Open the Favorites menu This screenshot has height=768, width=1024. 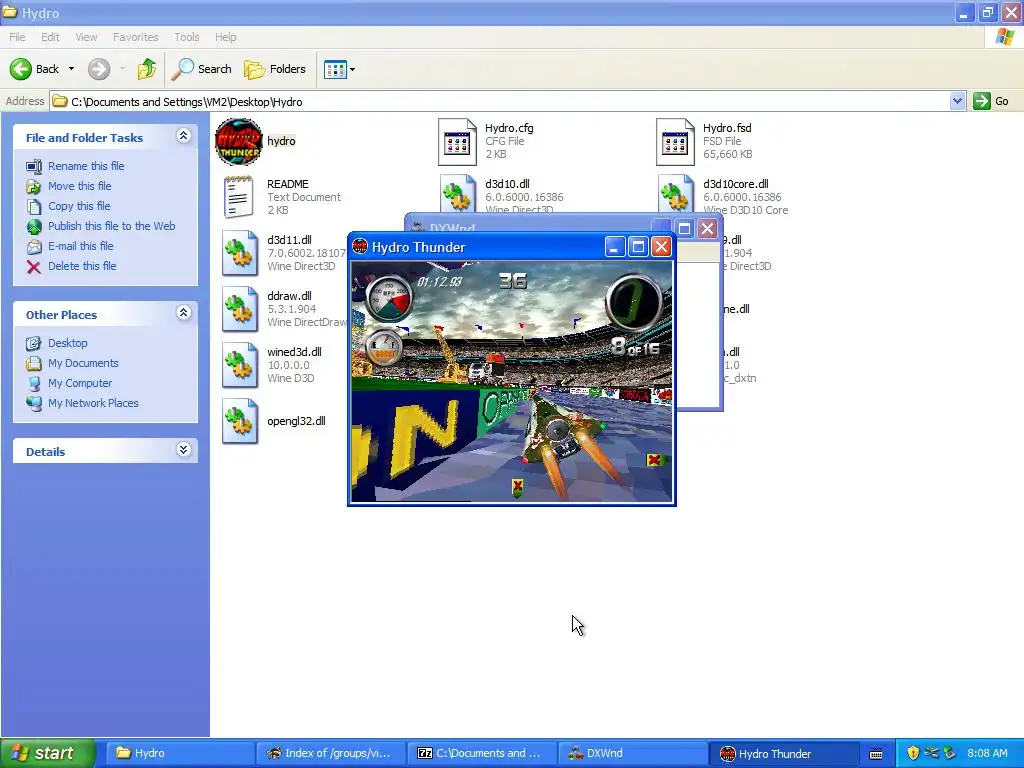136,37
